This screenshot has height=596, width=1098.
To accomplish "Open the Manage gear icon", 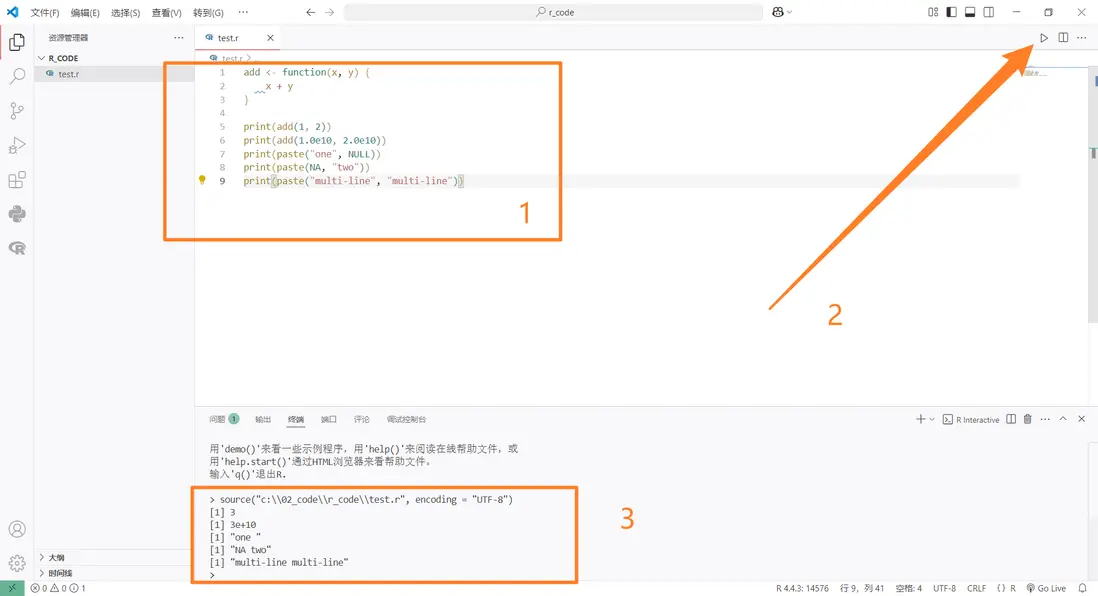I will coord(17,563).
